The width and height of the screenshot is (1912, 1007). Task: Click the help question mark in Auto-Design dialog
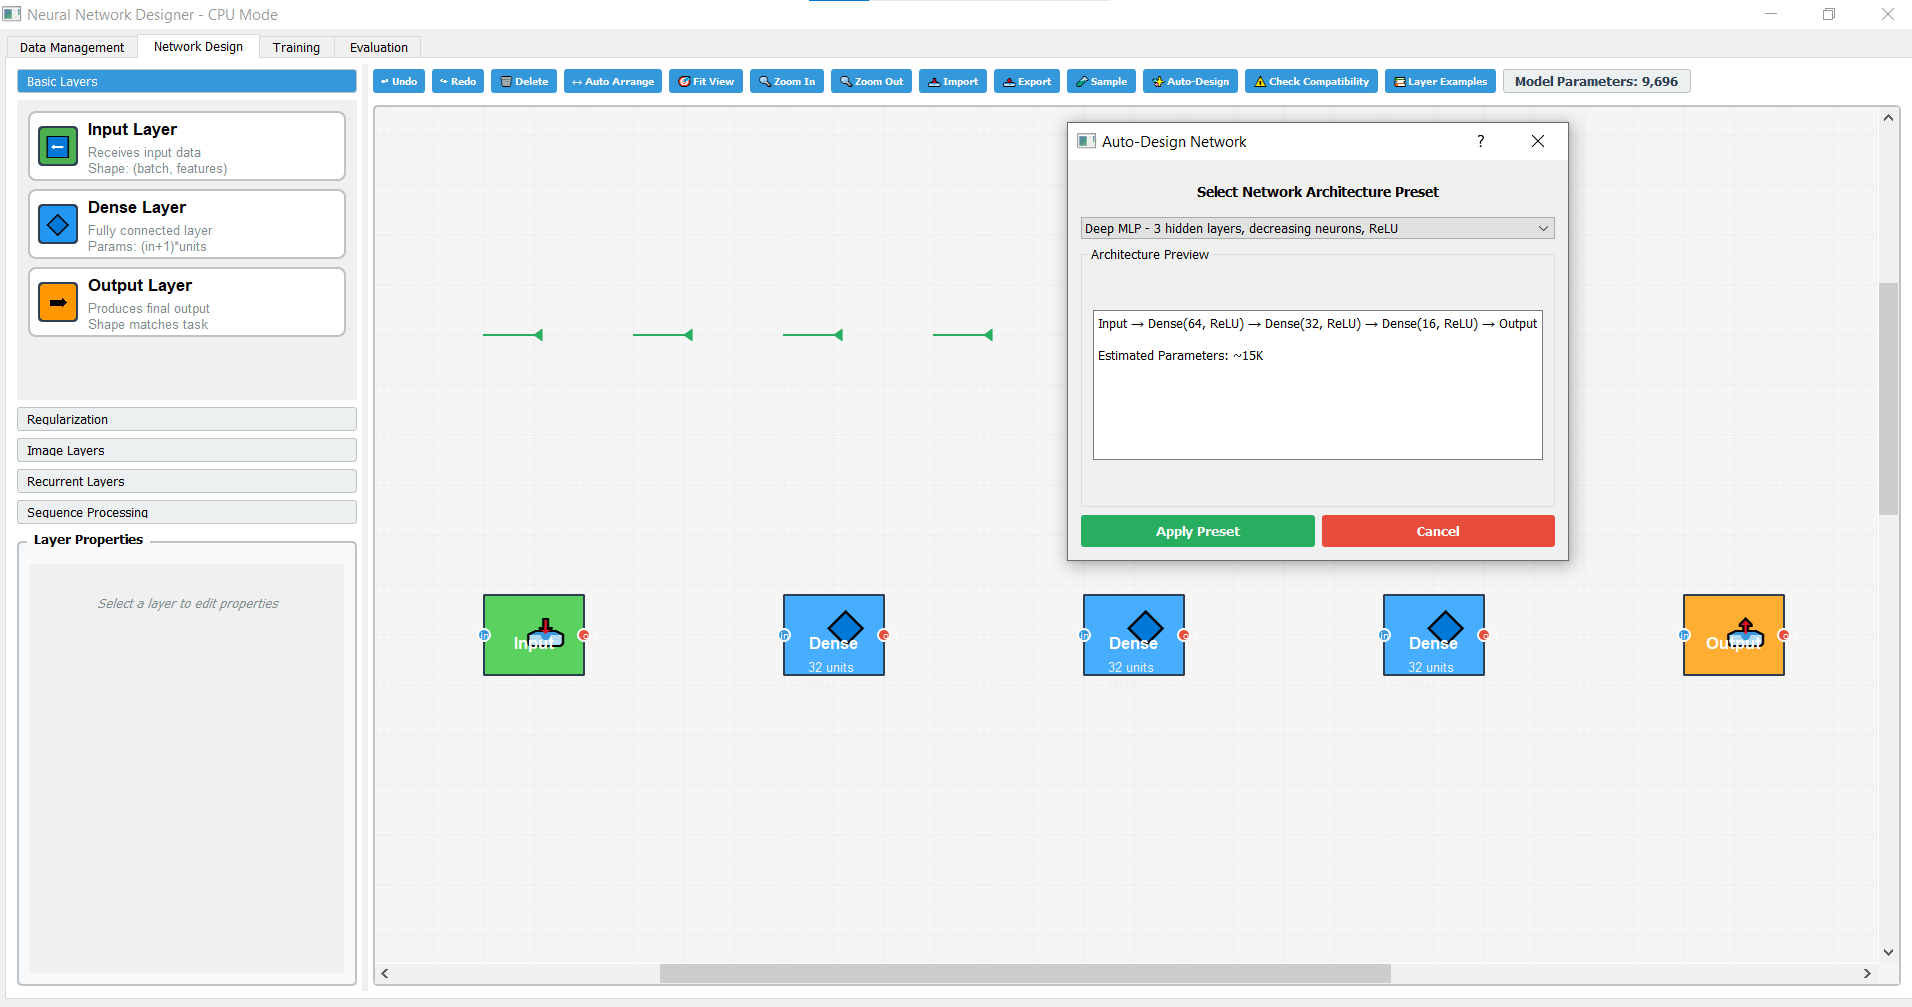(x=1481, y=141)
